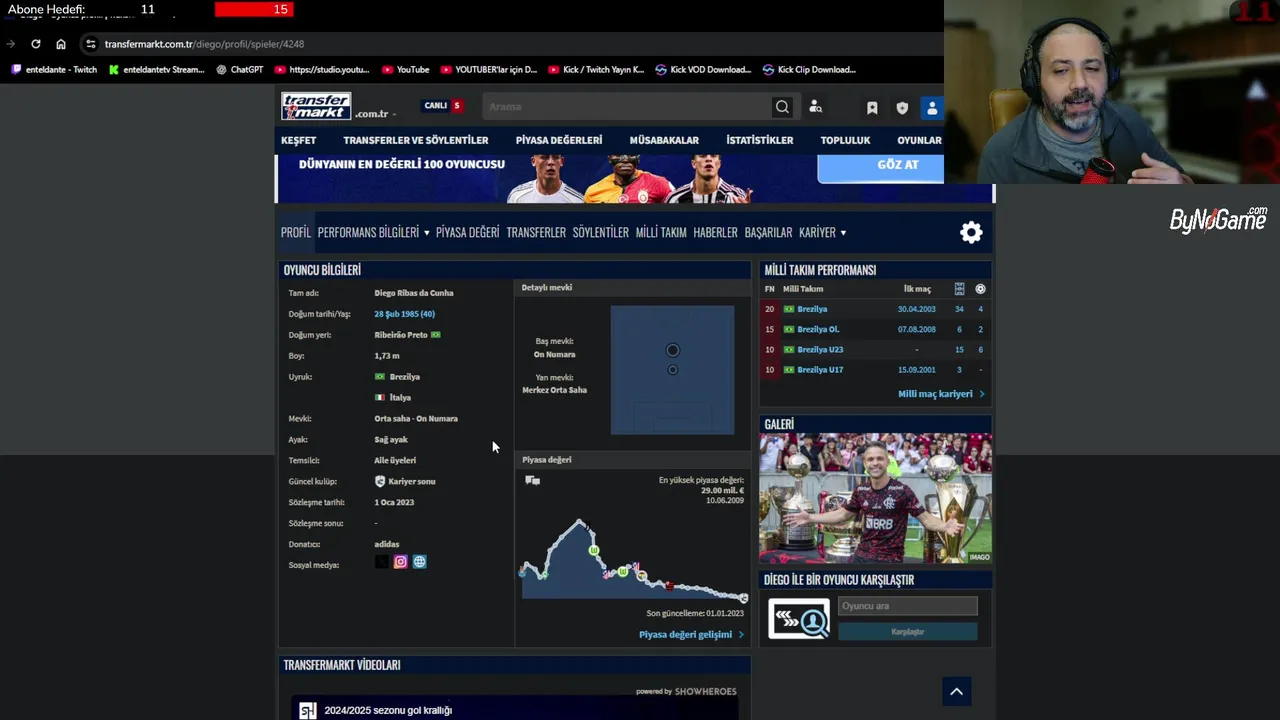Click the Oyuncu ara input field

point(907,606)
